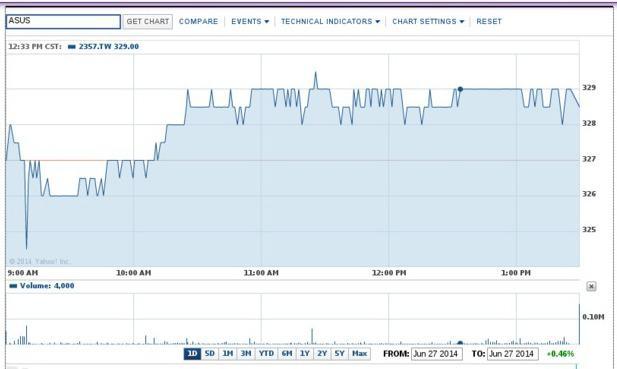Click the 326 price axis label
Viewport: 617px width, 369px height.
589,194
